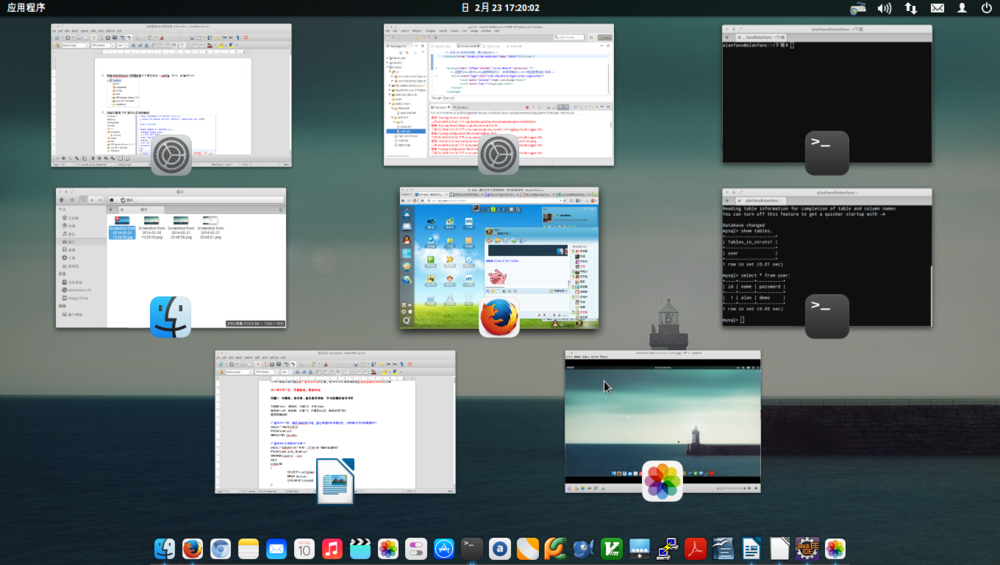This screenshot has width=1000, height=565.
Task: Open the red PDF reader in dock
Action: pyautogui.click(x=695, y=549)
